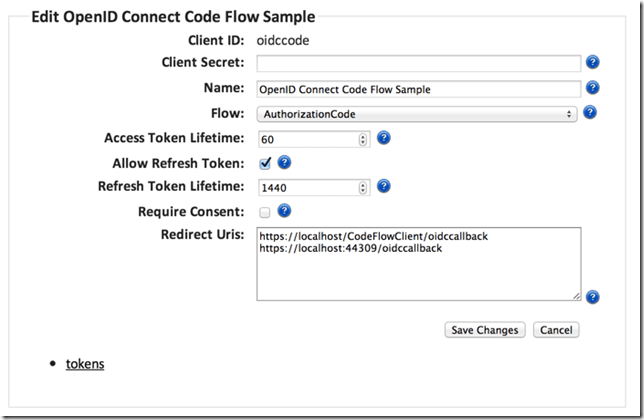Click the Access Token Lifetime stepper arrows

(363, 139)
